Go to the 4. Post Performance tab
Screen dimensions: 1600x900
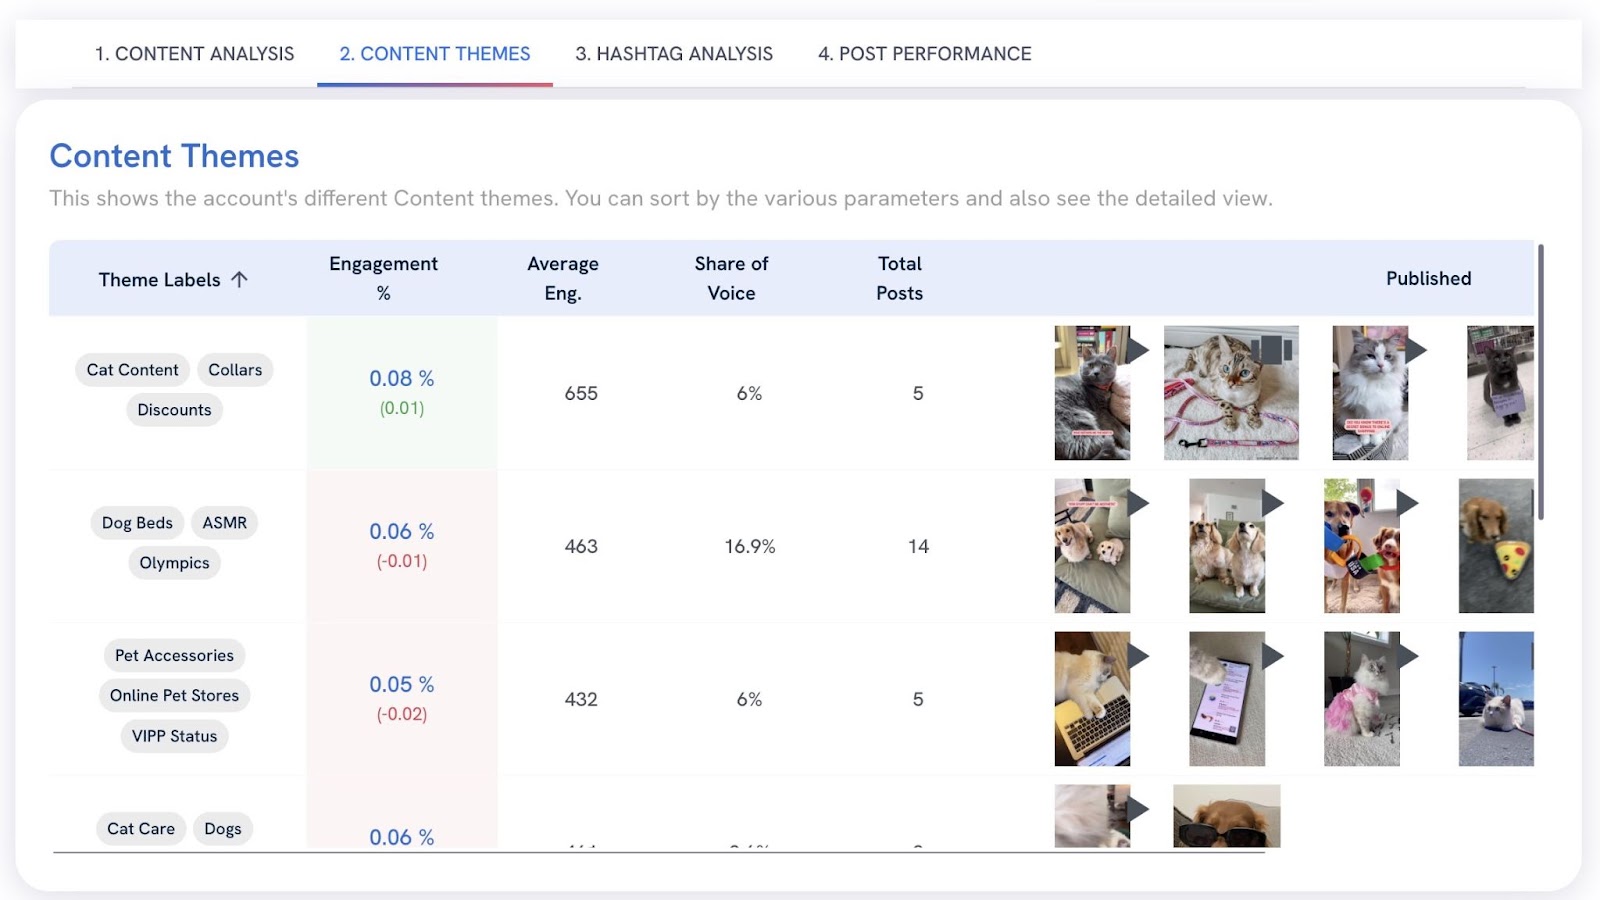point(924,54)
